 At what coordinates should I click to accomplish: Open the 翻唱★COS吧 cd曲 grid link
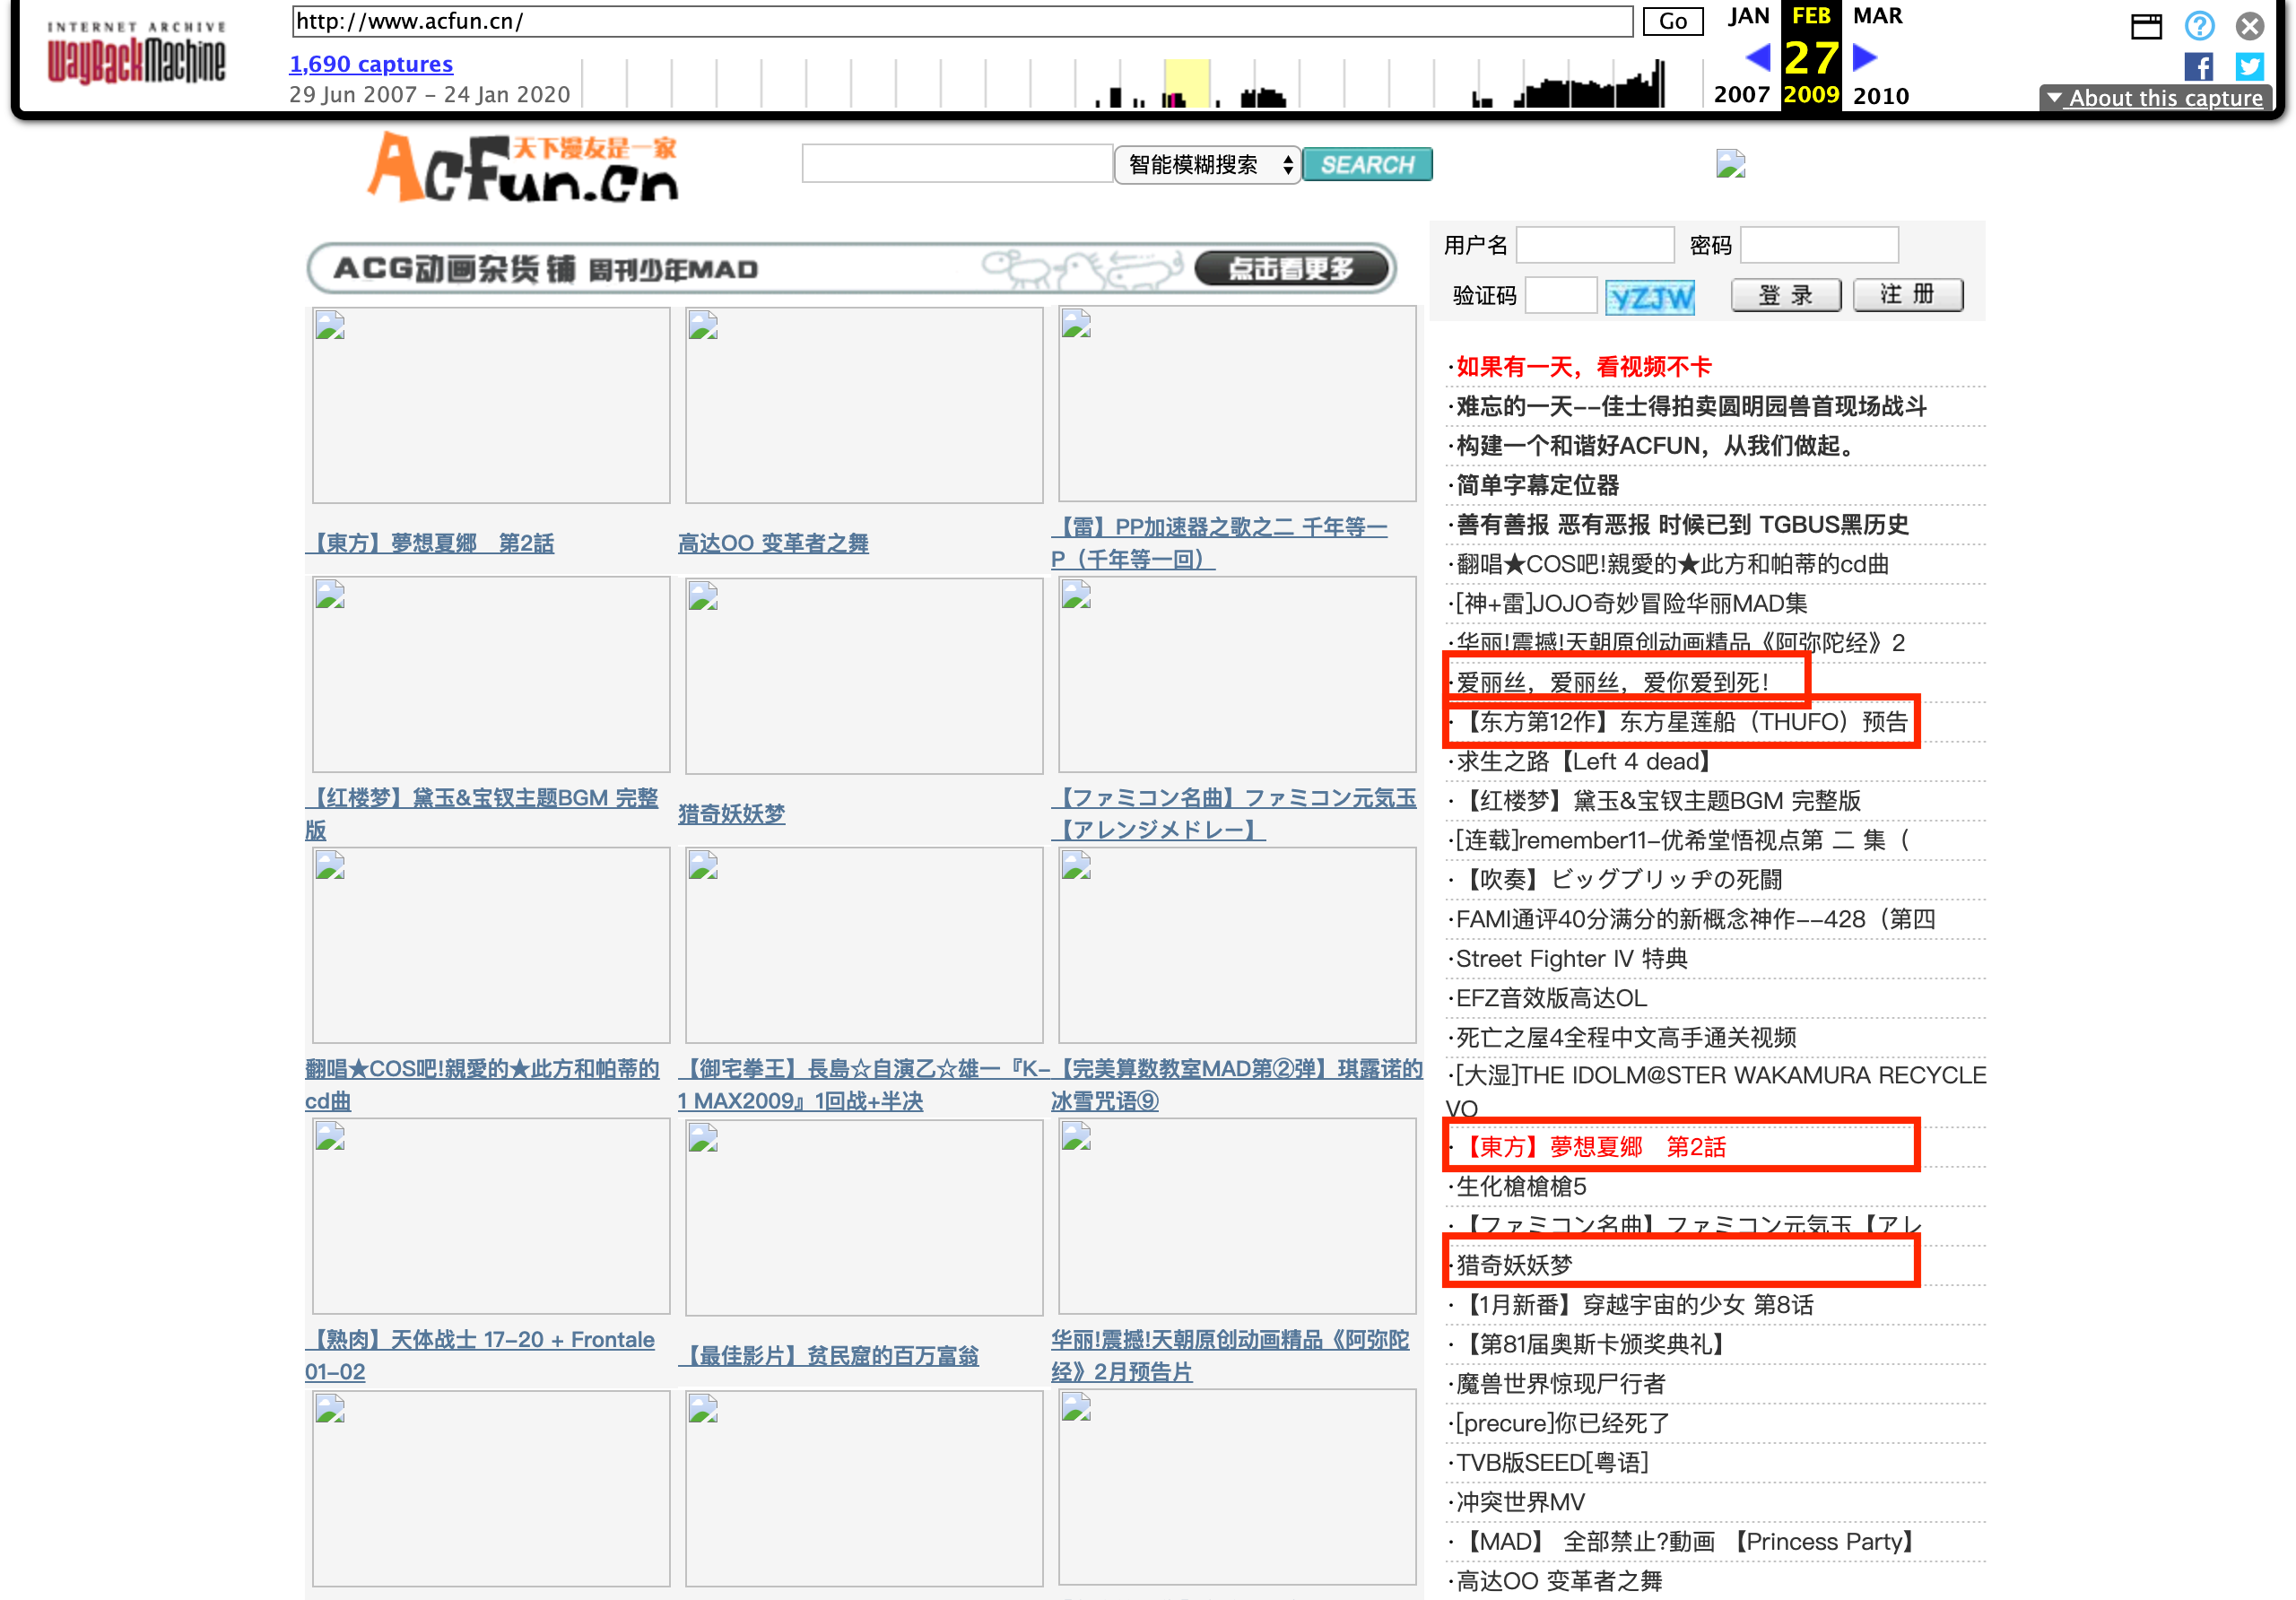[x=482, y=1085]
